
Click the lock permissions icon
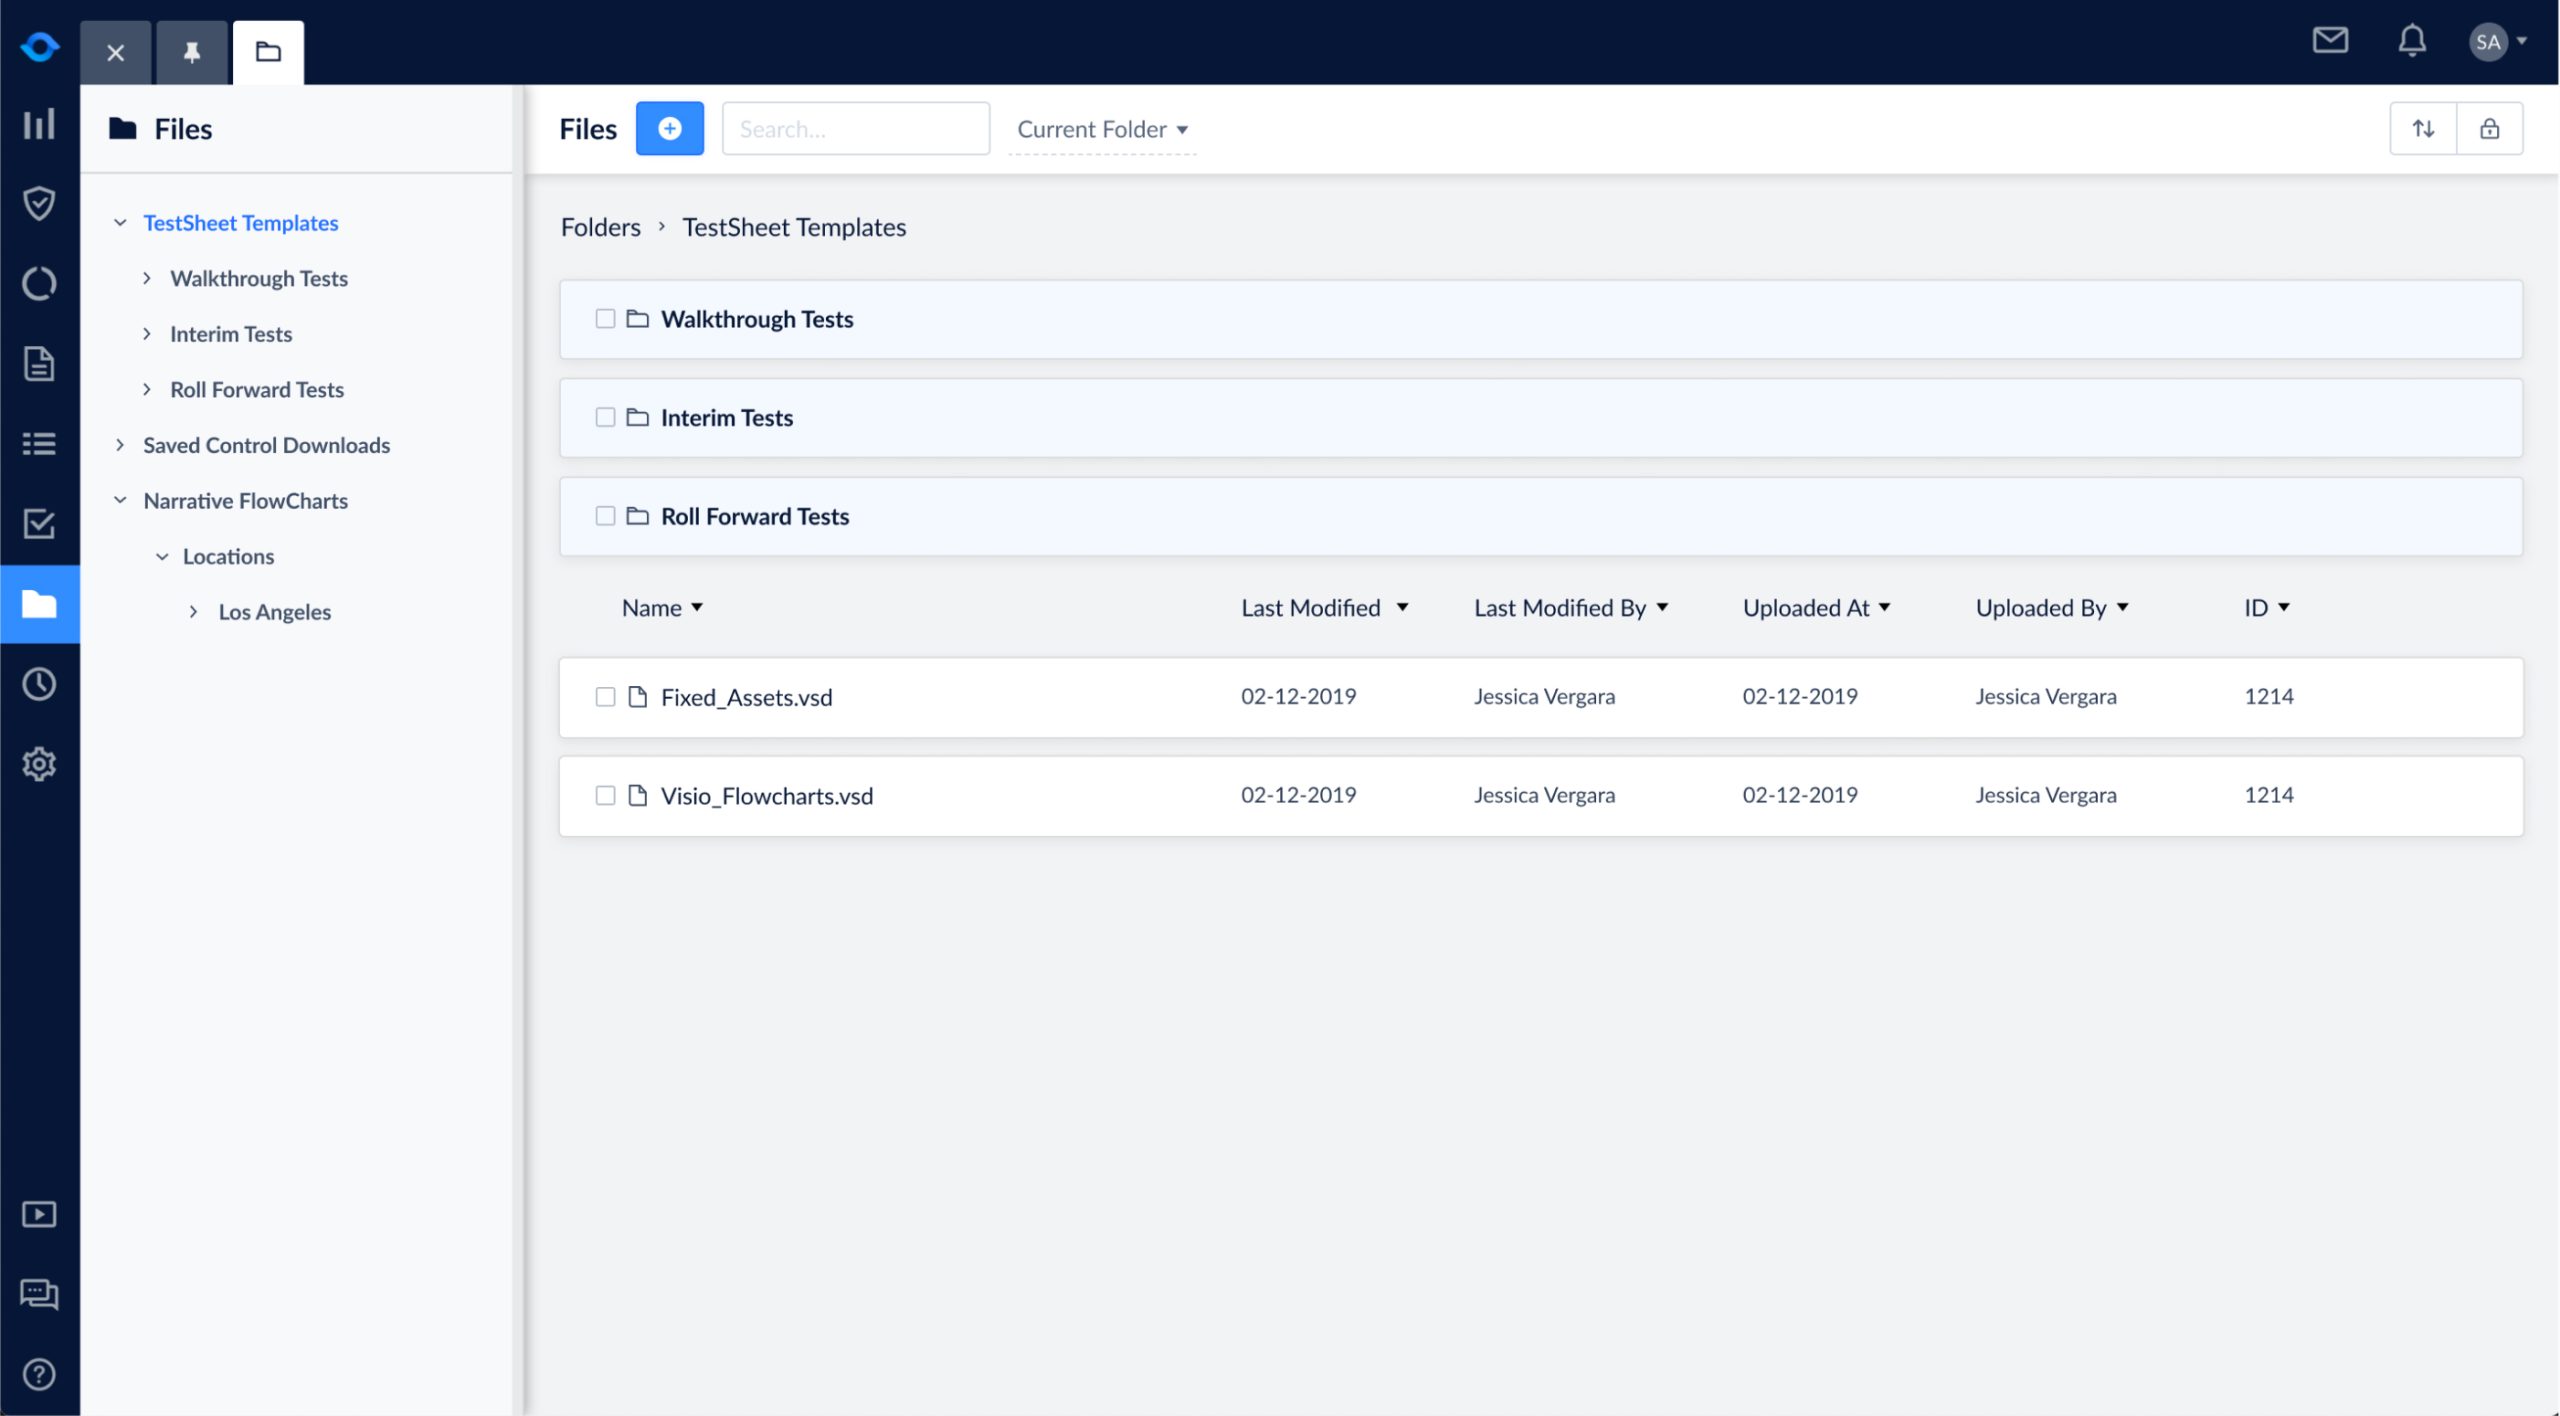coord(2489,129)
